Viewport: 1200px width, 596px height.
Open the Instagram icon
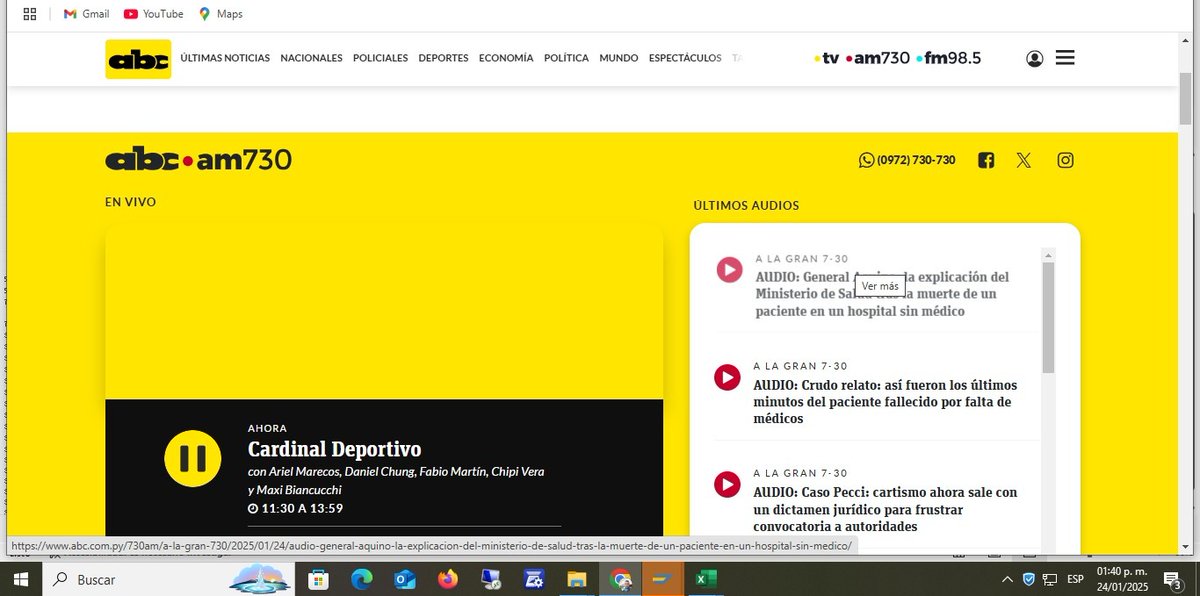click(x=1066, y=160)
